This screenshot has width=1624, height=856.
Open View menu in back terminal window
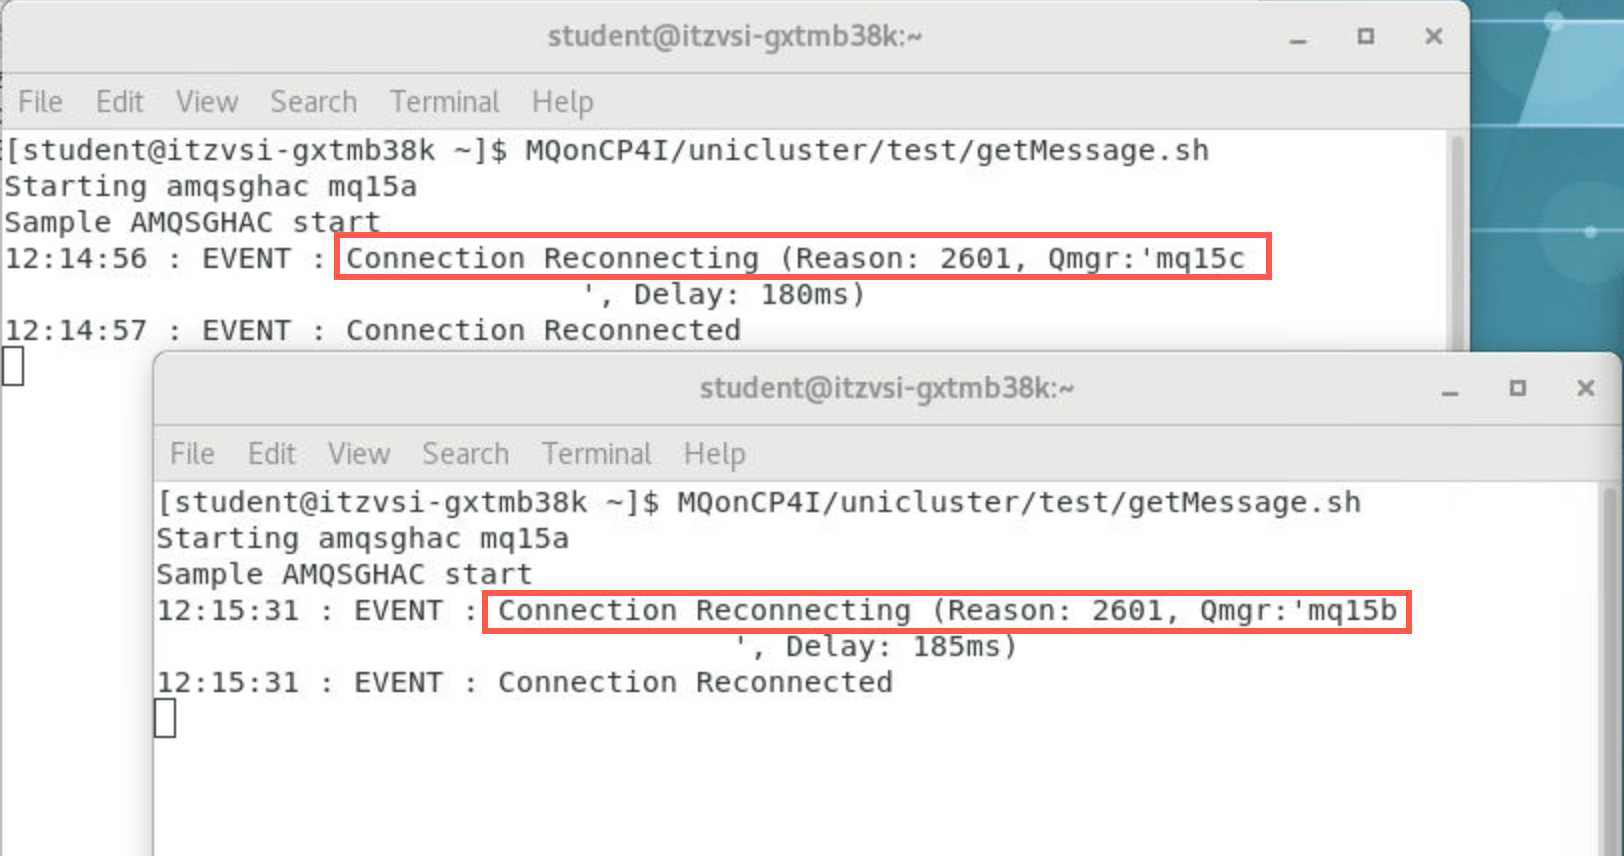(207, 102)
